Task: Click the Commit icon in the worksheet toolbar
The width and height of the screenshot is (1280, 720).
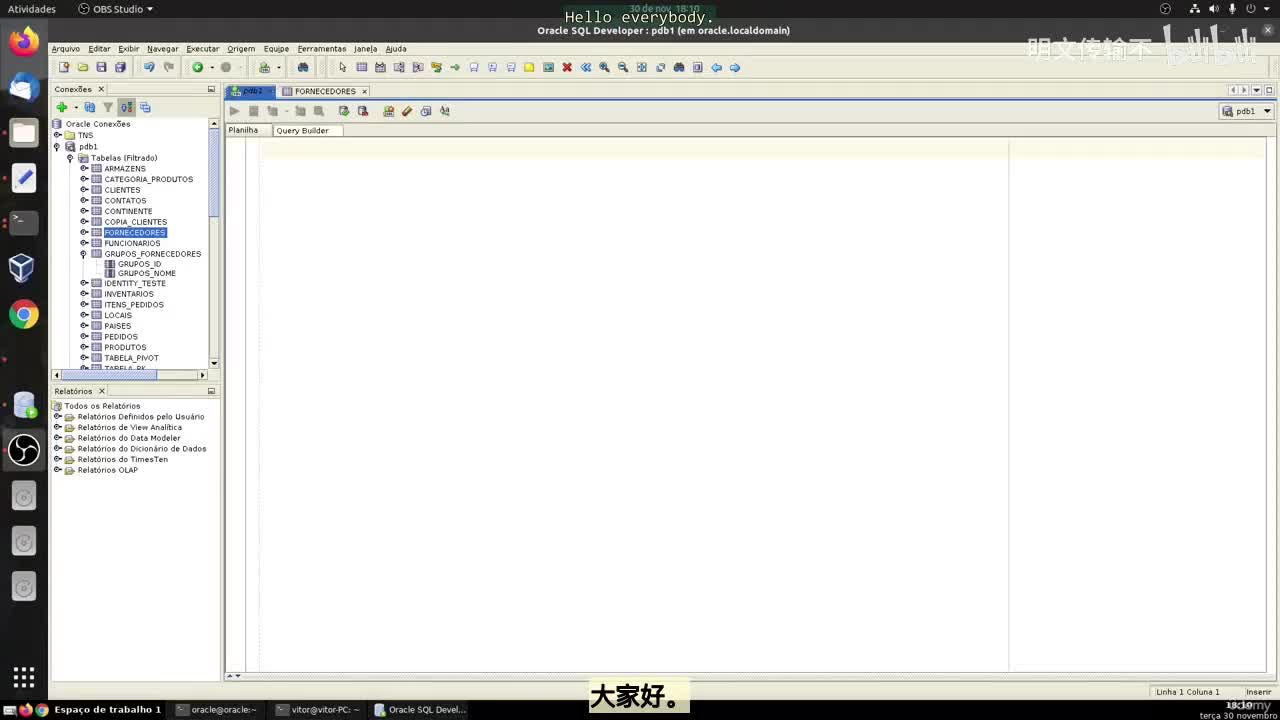Action: 344,111
